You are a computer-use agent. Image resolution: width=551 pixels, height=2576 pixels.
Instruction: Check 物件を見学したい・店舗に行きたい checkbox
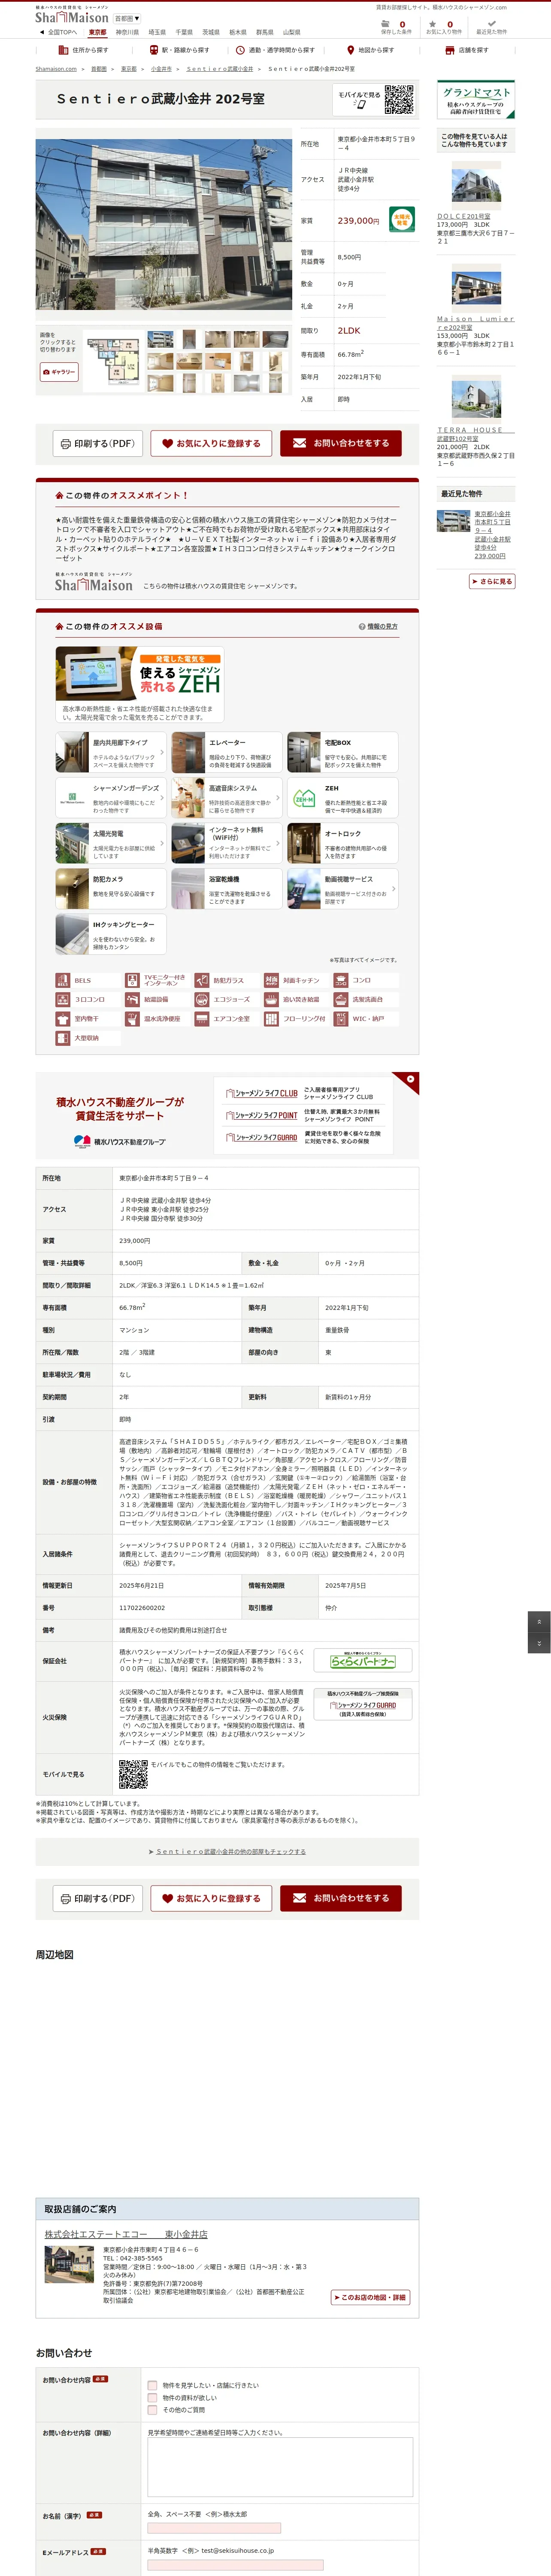tap(153, 2385)
